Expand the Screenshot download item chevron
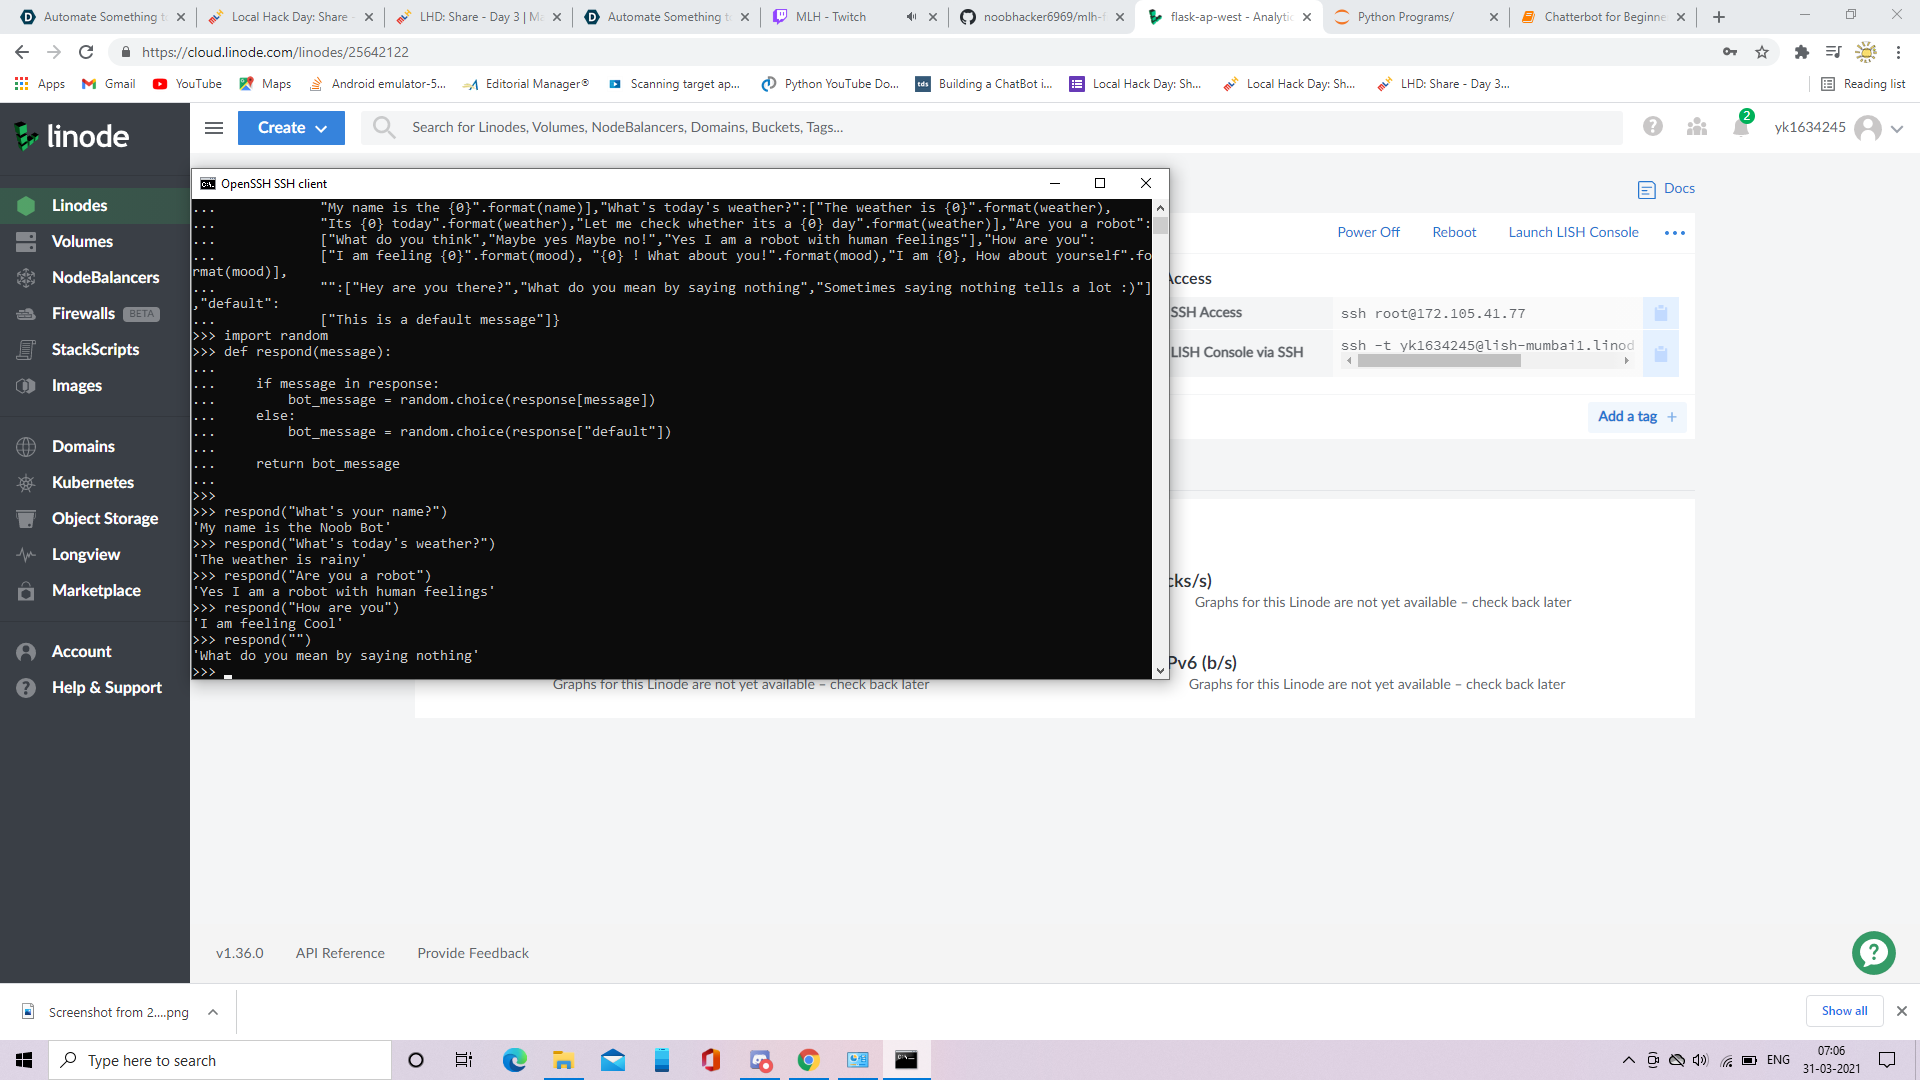 coord(213,1012)
